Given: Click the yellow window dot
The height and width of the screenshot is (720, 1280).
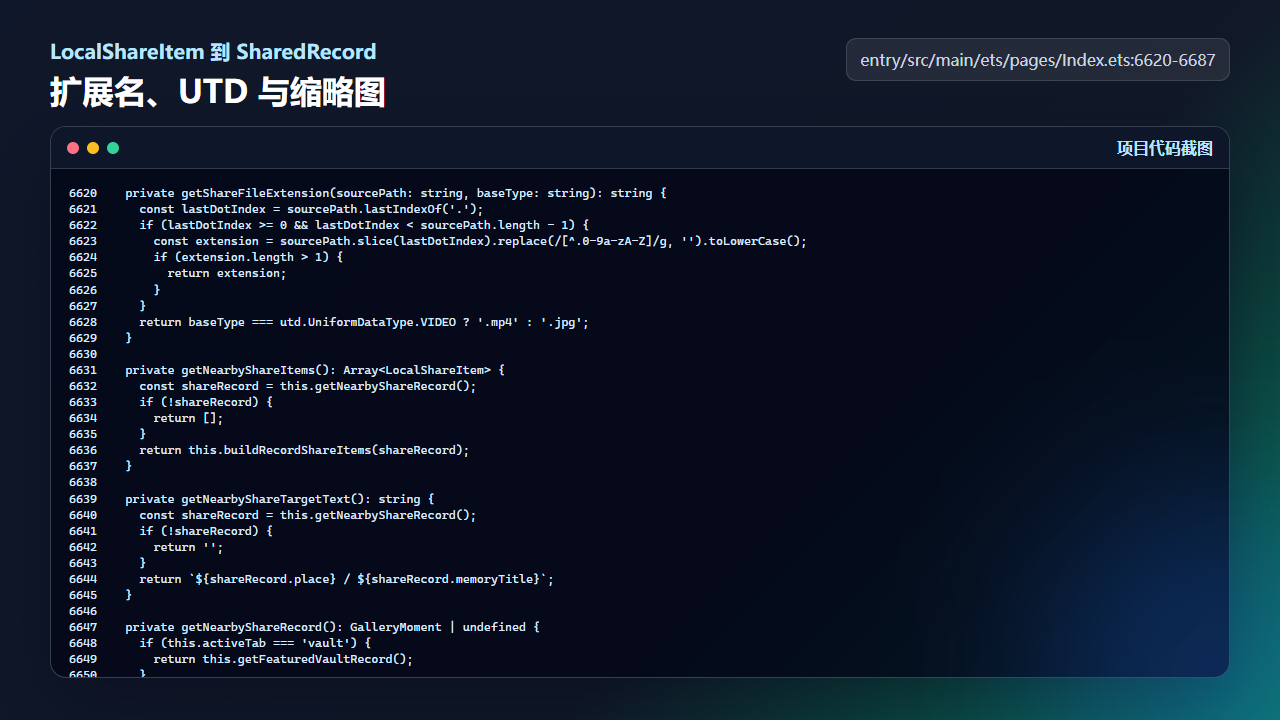Looking at the screenshot, I should click(x=93, y=148).
